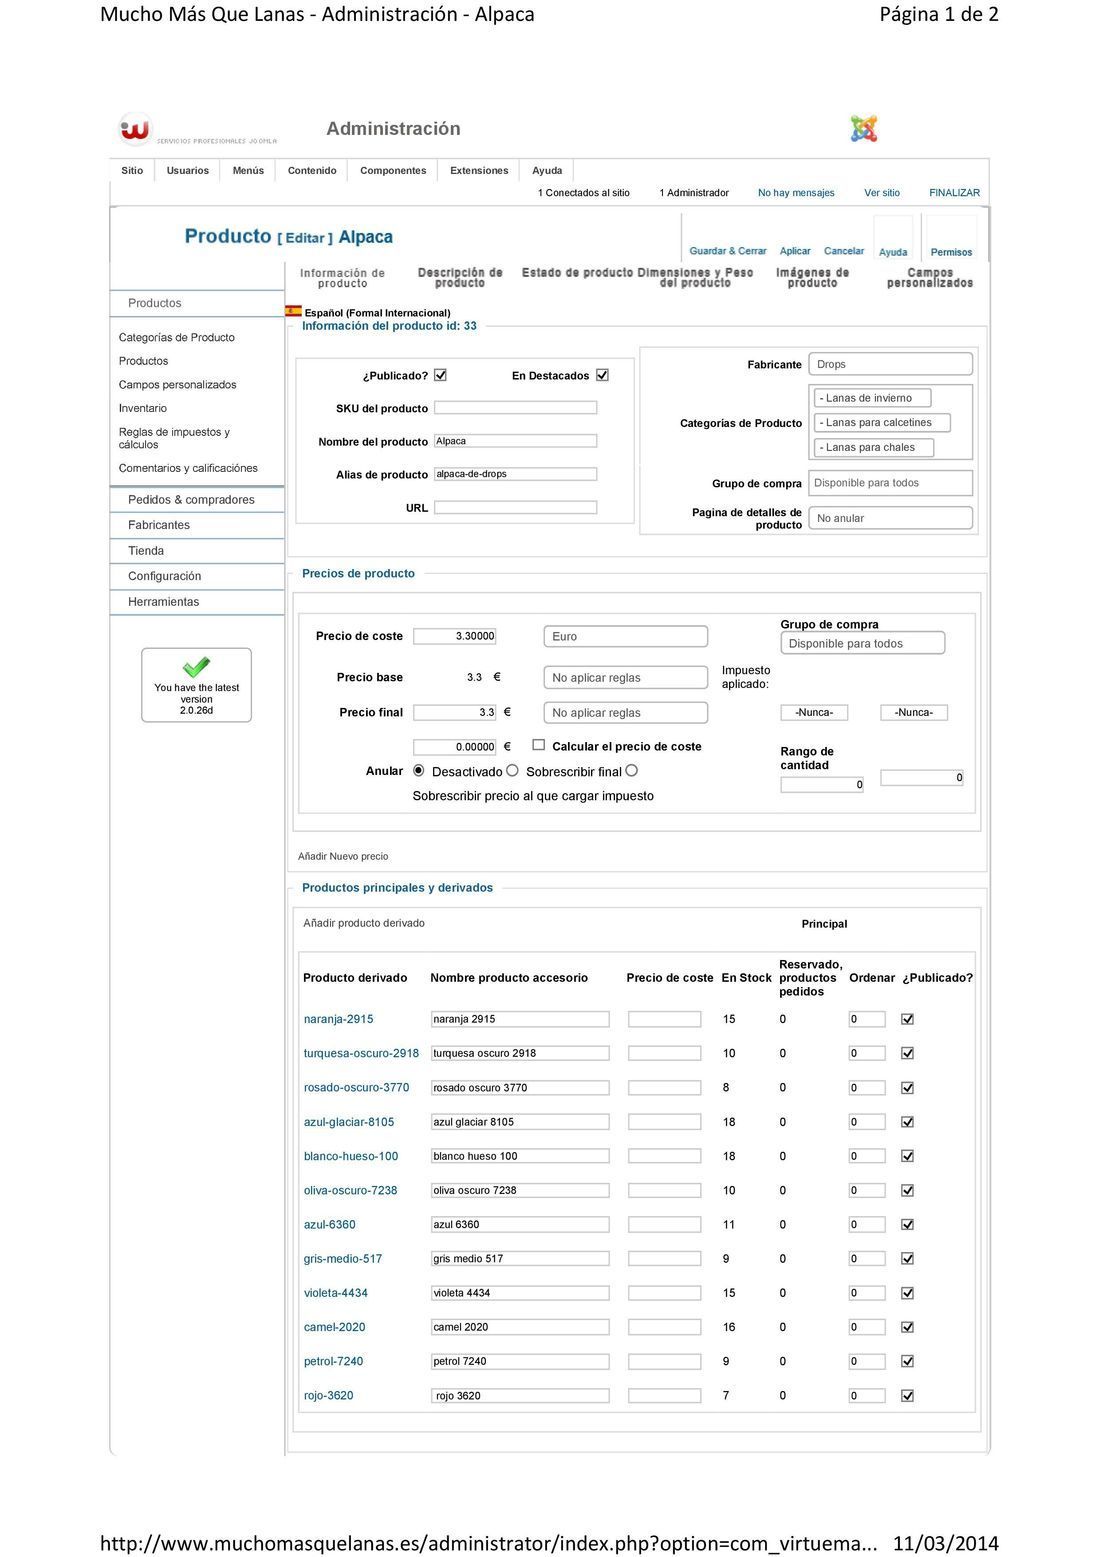Open the Usuarios menu

[x=188, y=170]
